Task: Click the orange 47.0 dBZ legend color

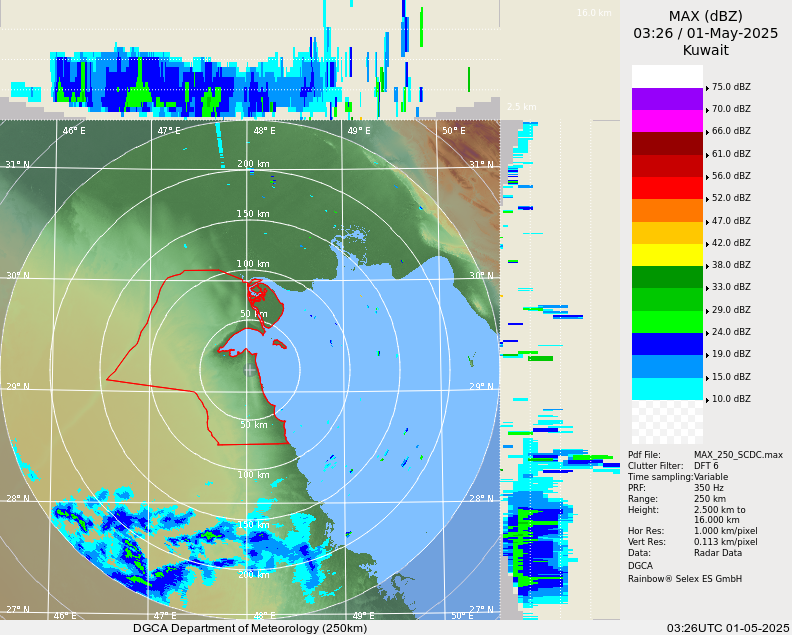Action: point(667,211)
